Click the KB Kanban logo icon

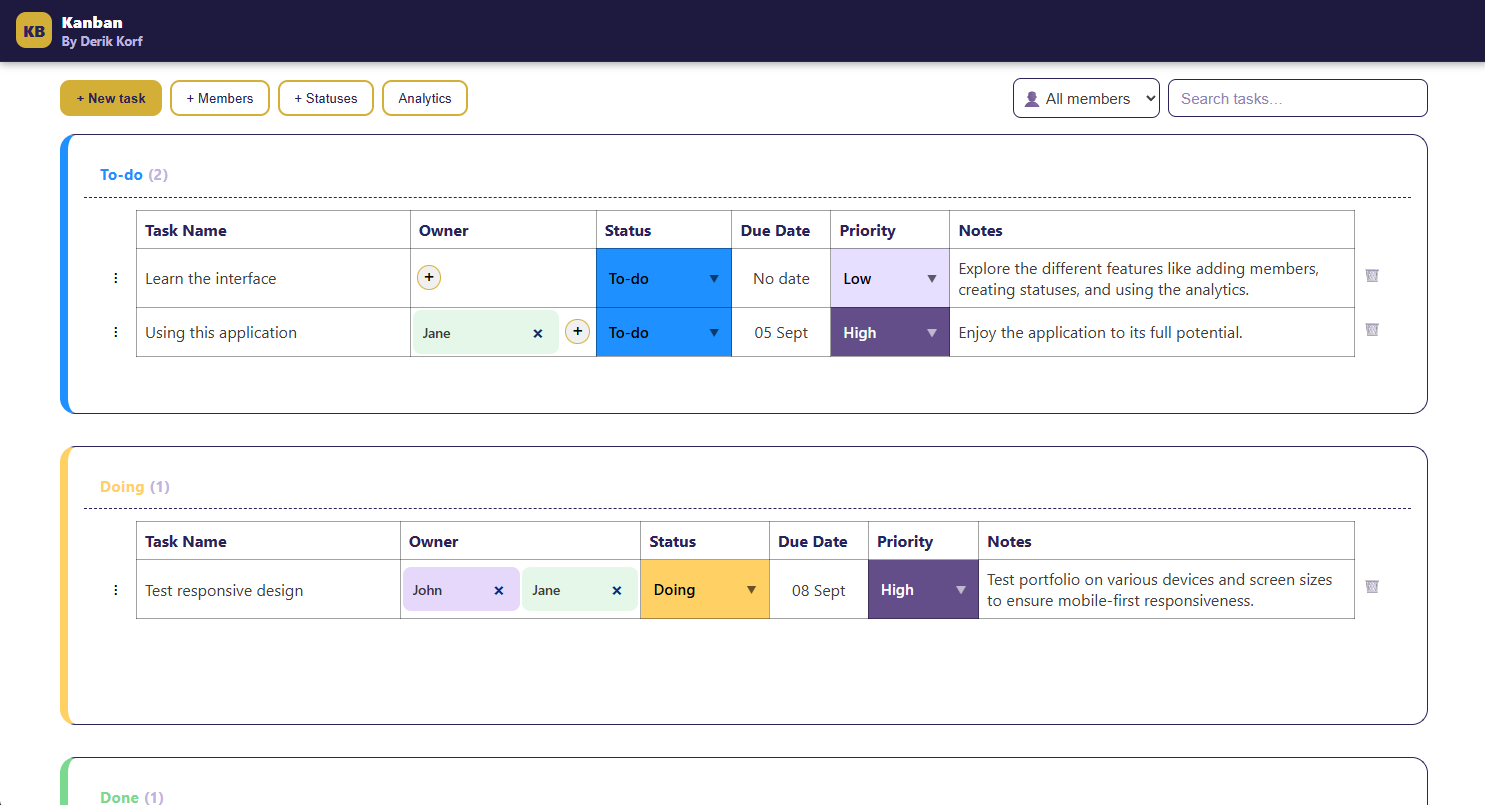tap(34, 30)
